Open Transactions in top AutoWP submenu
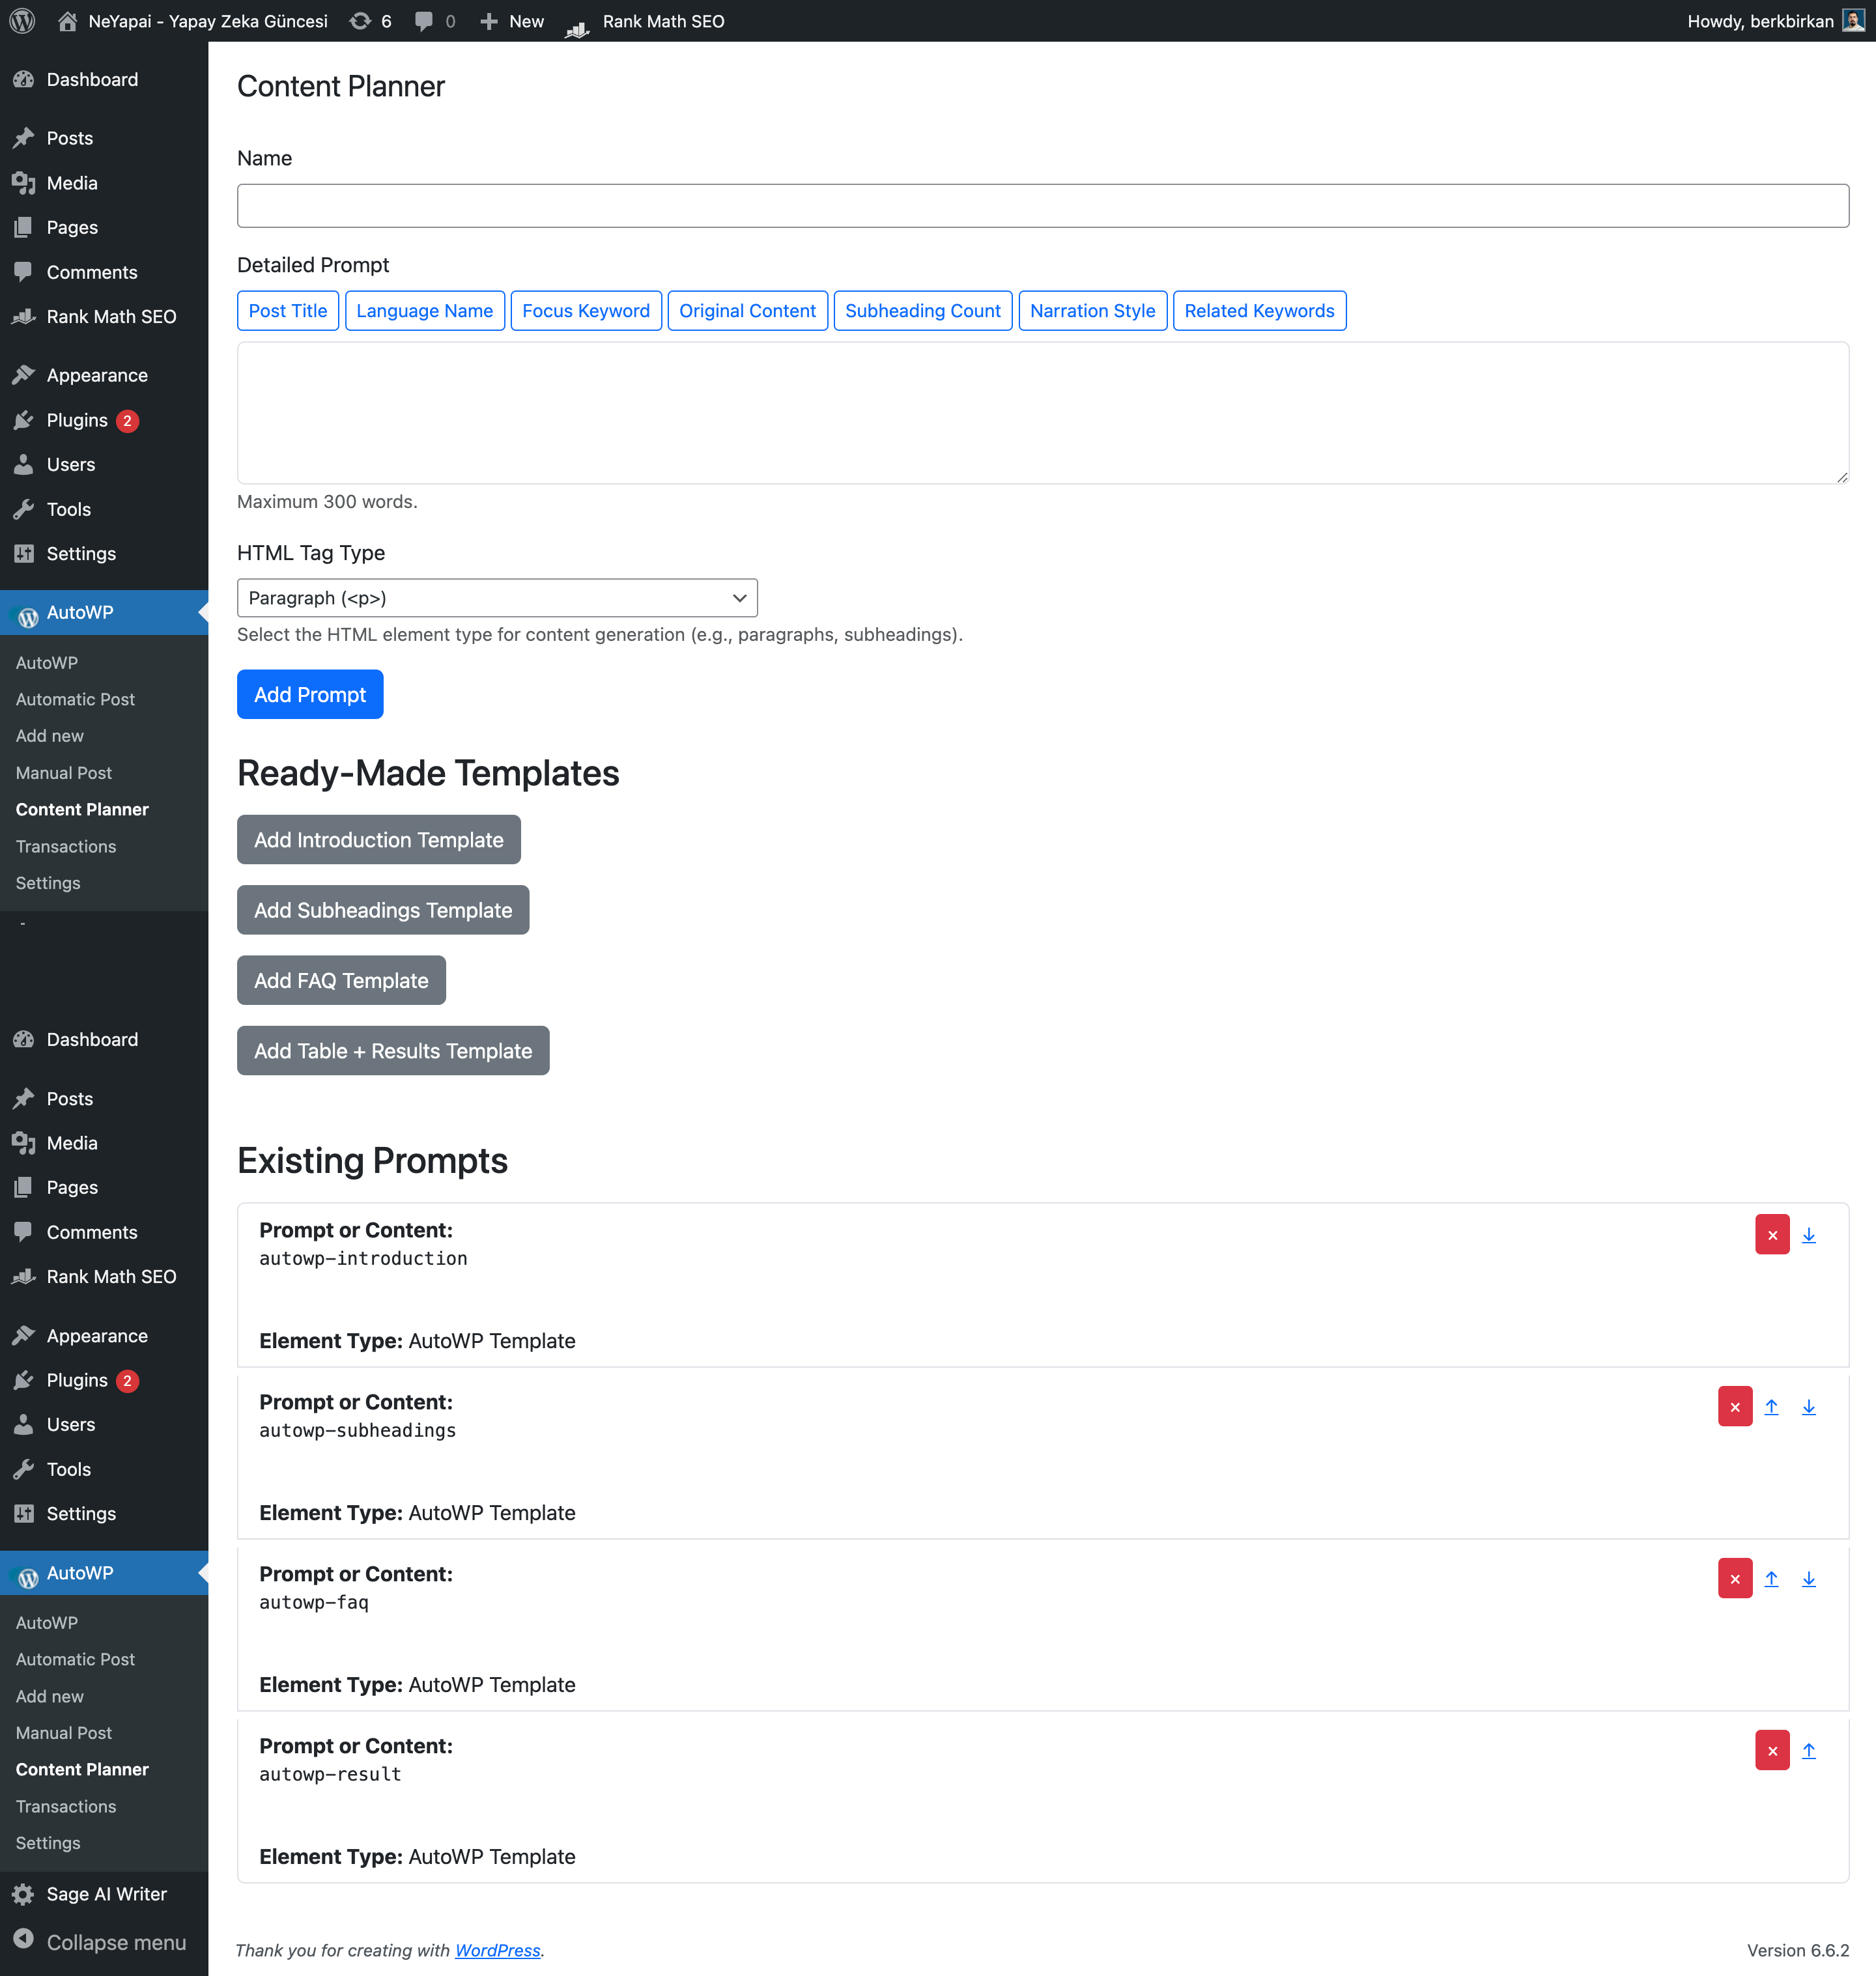The image size is (1876, 1976). pyautogui.click(x=66, y=846)
